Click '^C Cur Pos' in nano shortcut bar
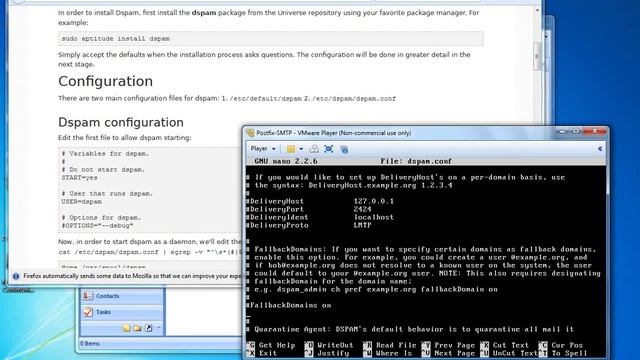Image resolution: width=640 pixels, height=360 pixels. [x=561, y=345]
